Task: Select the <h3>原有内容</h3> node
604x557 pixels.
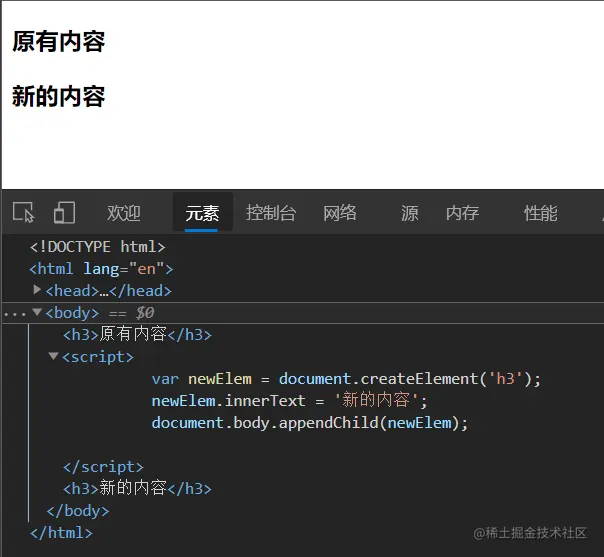Action: [x=138, y=334]
